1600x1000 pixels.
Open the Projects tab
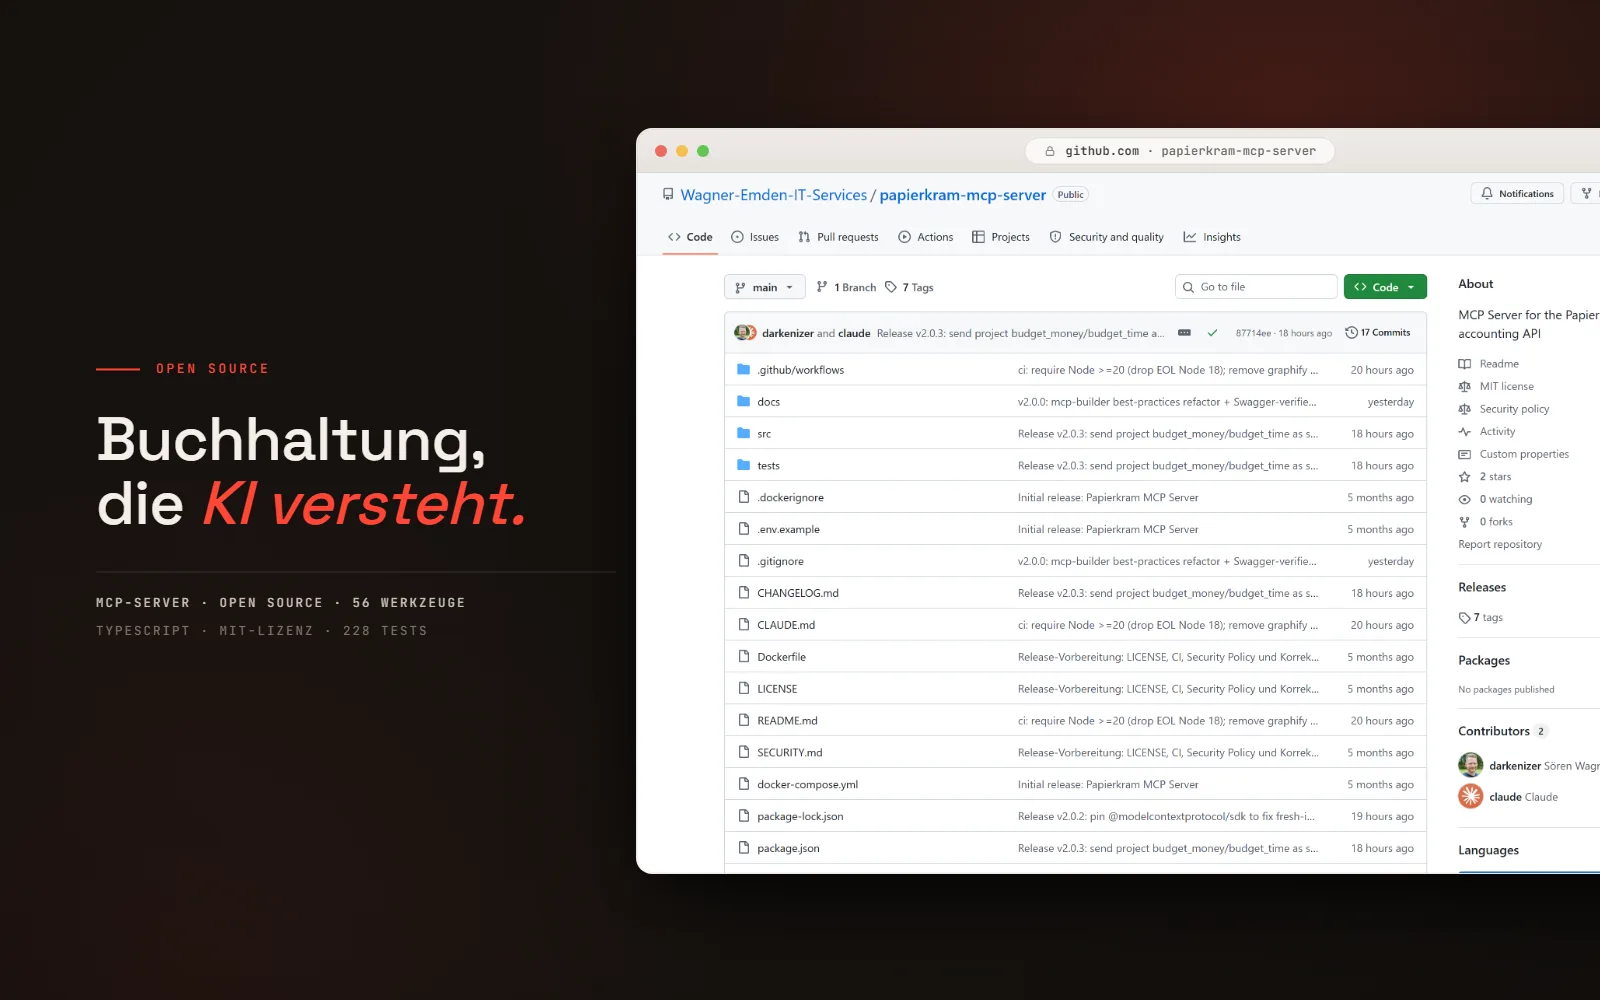click(1001, 237)
